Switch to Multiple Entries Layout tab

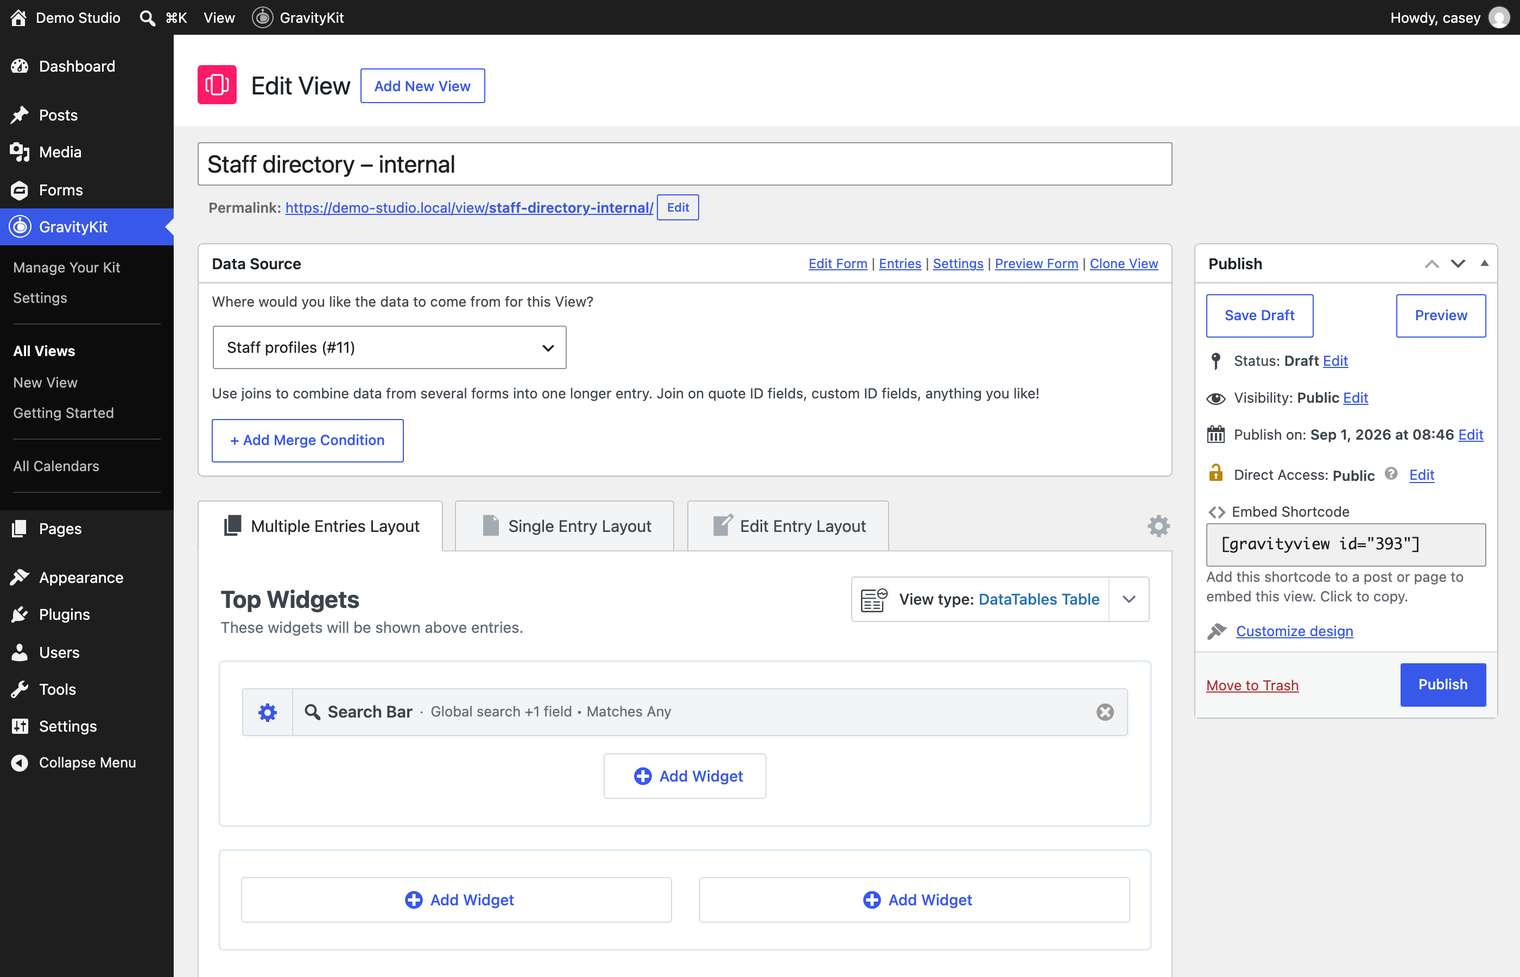(321, 526)
